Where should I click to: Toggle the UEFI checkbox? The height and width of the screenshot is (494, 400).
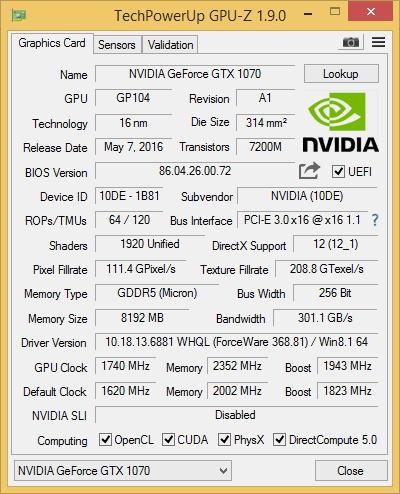point(338,172)
